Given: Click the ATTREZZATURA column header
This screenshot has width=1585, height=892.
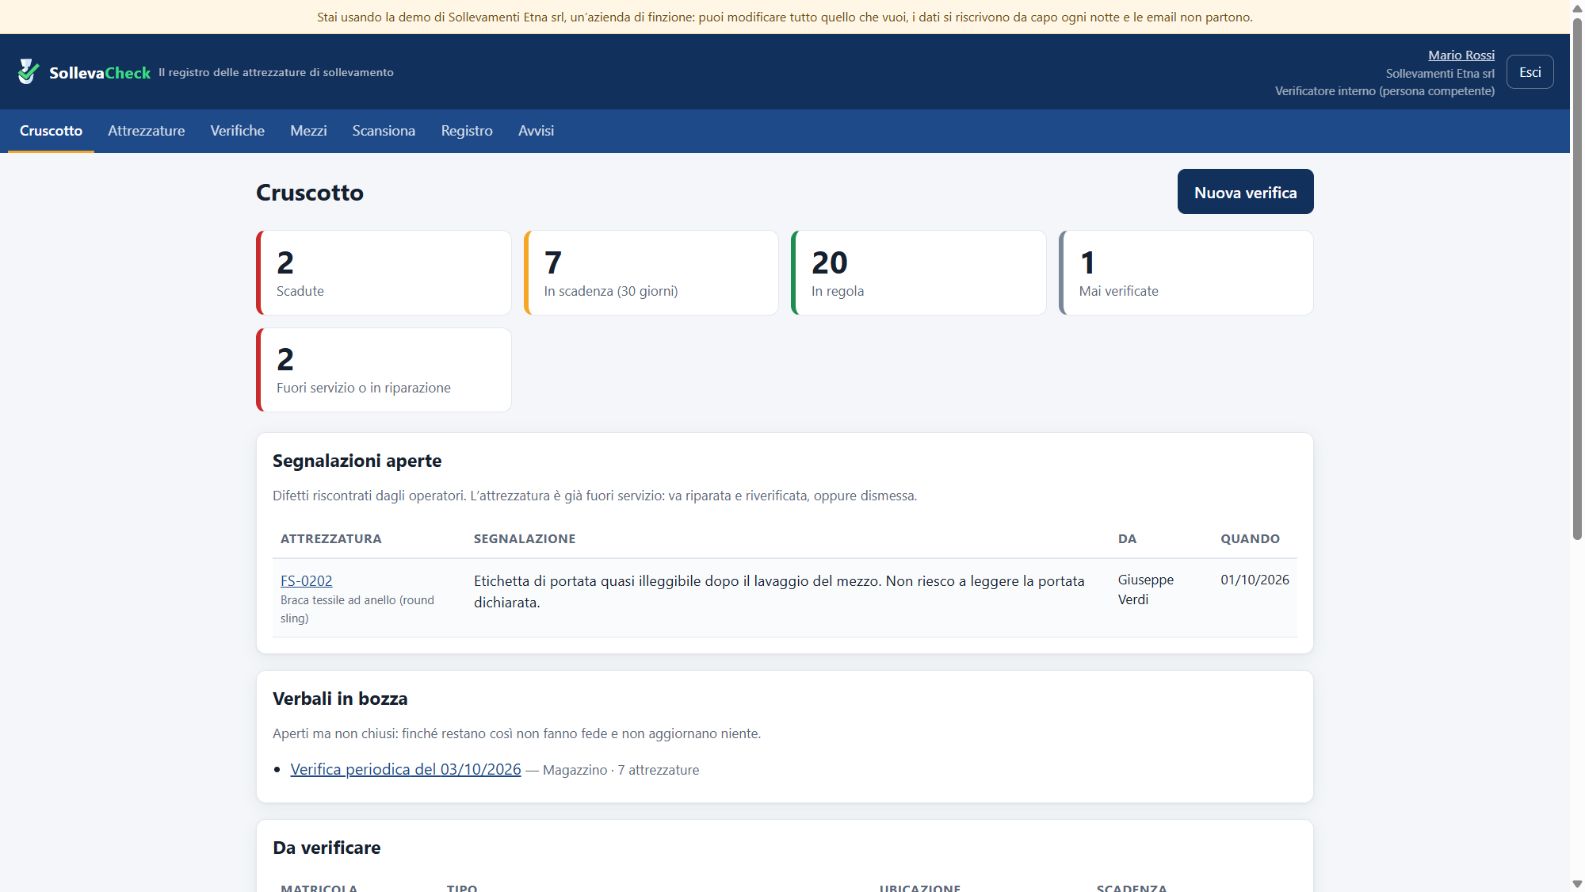Looking at the screenshot, I should click(x=331, y=539).
